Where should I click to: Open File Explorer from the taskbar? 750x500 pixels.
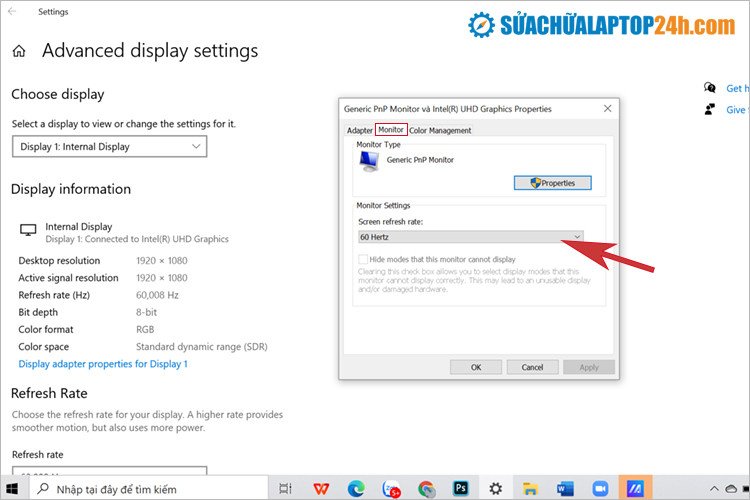tap(530, 489)
